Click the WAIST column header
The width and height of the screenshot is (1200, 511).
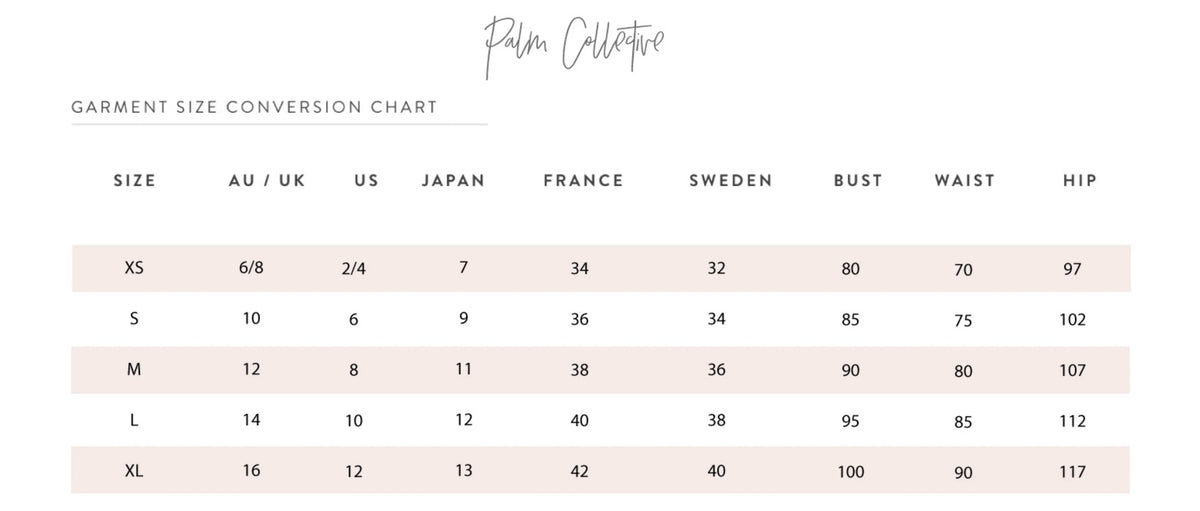pyautogui.click(x=964, y=181)
